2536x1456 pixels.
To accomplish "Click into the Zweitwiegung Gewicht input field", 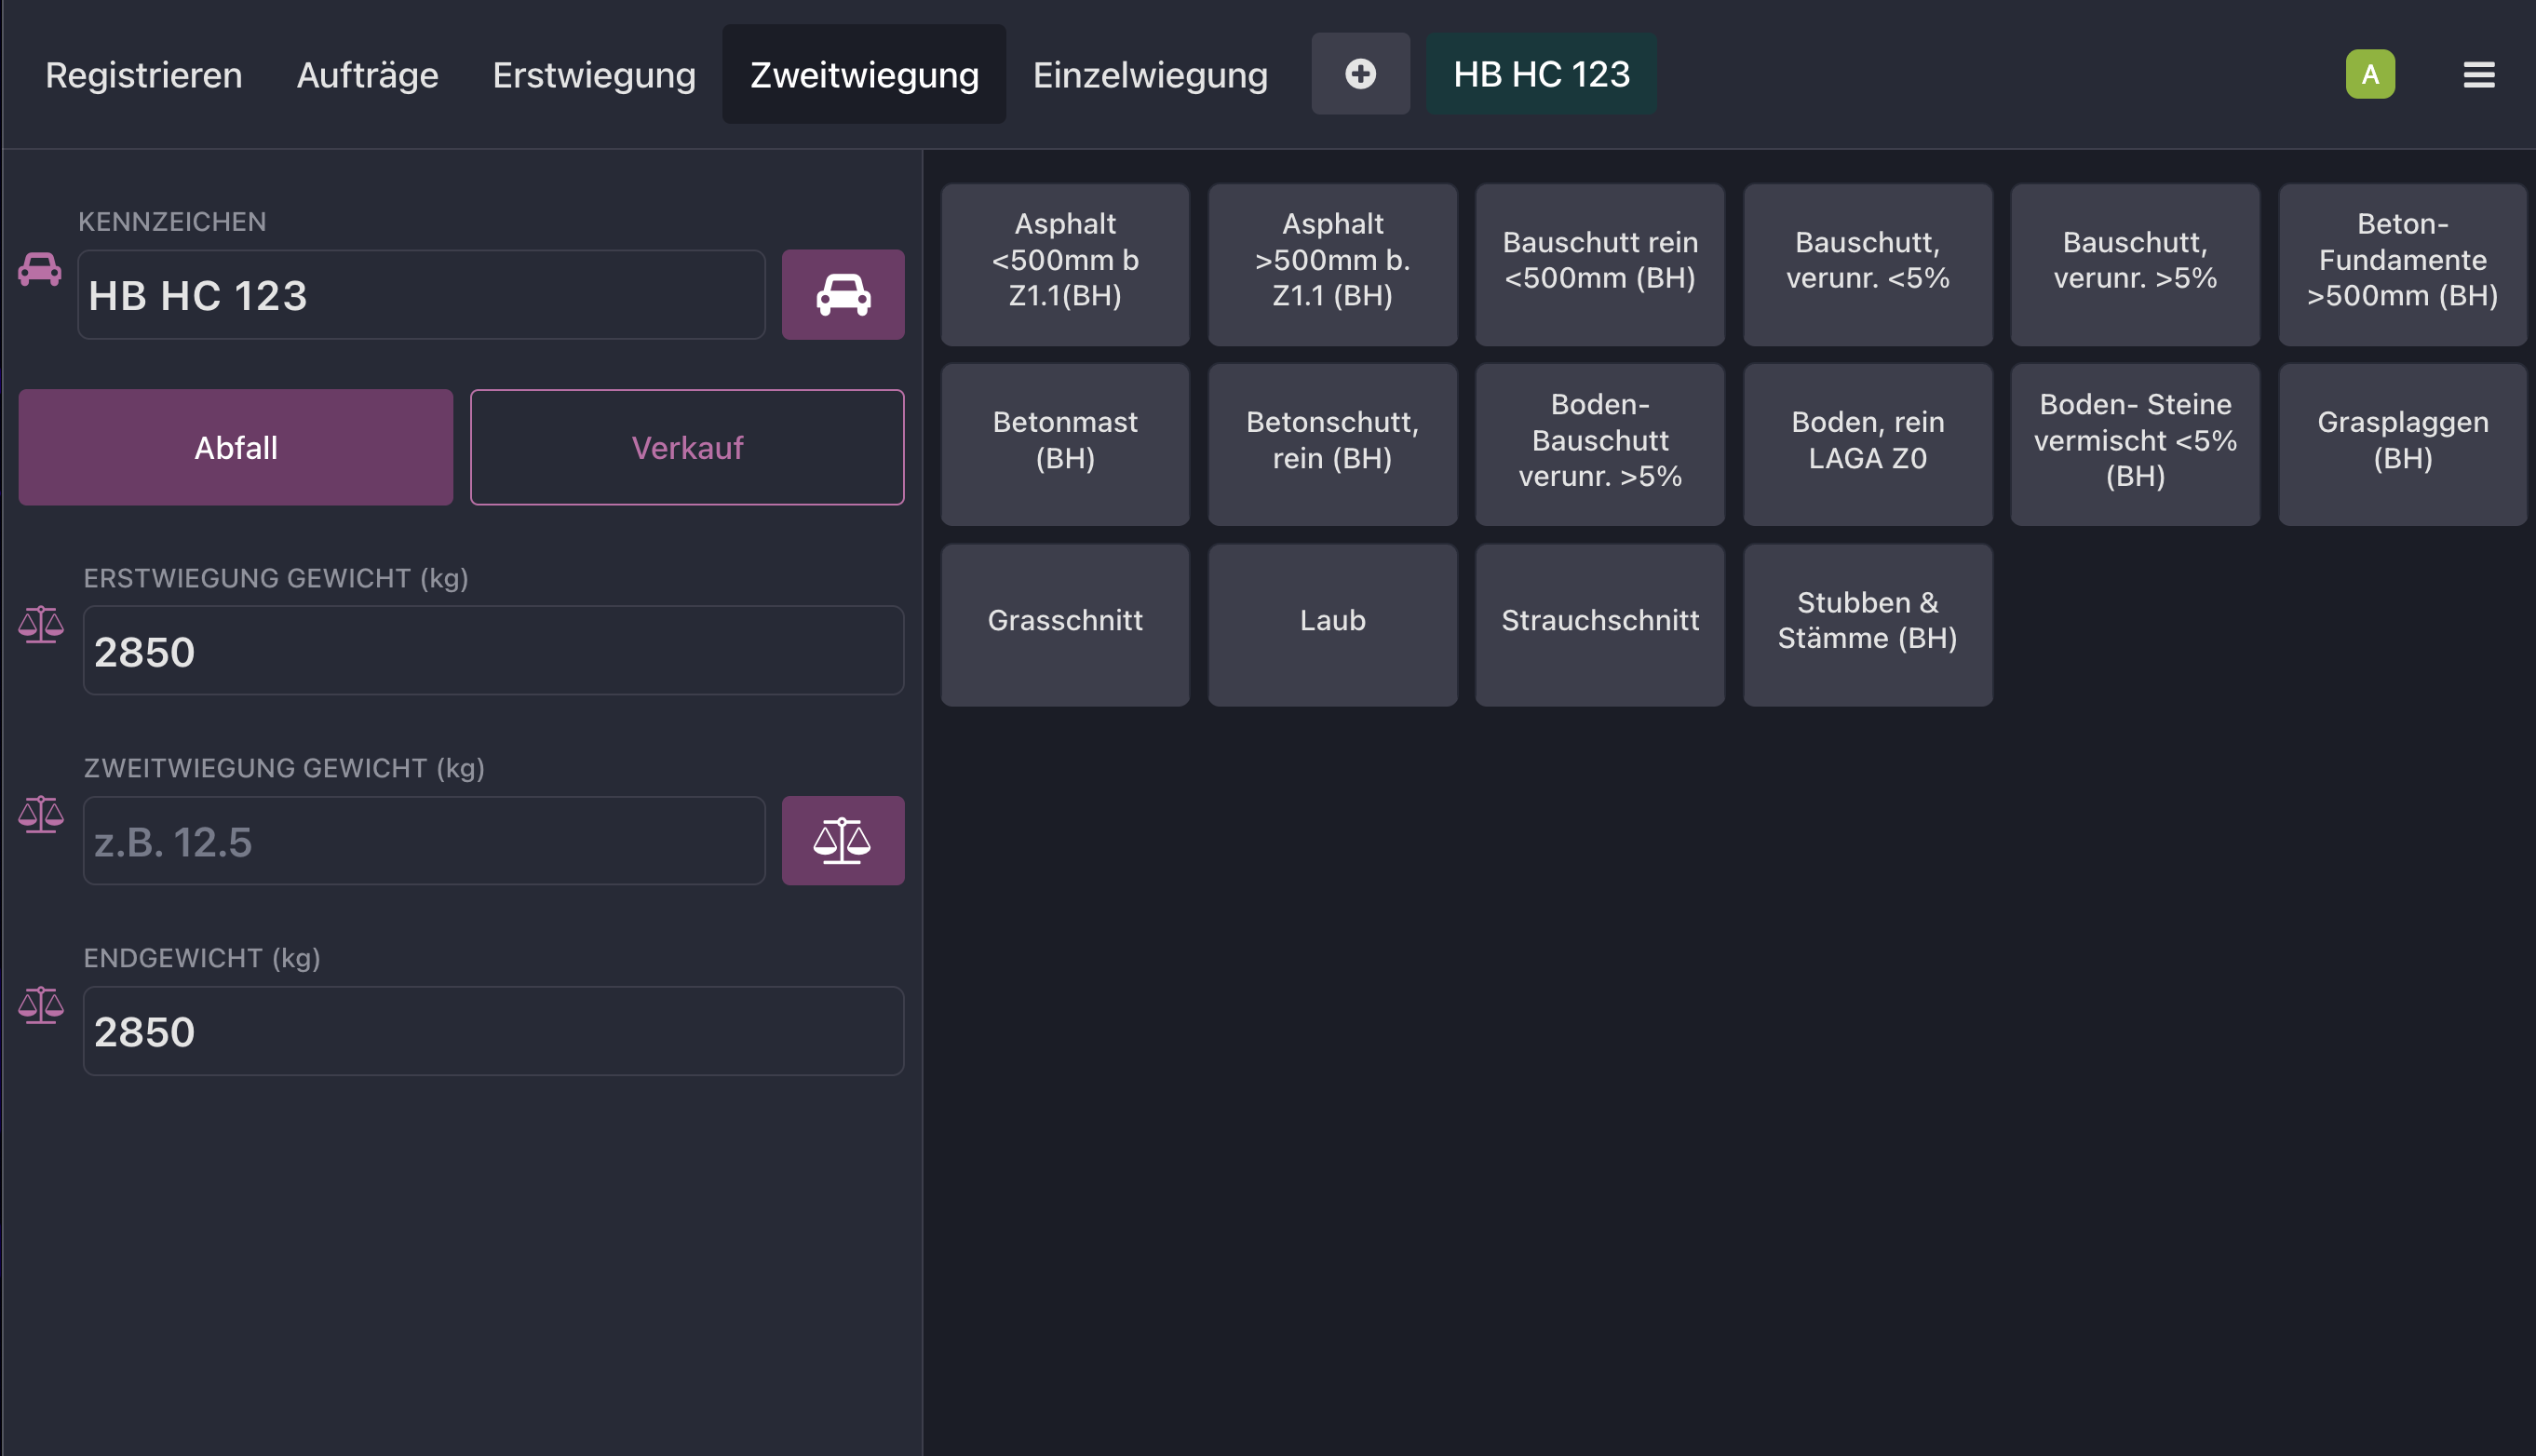I will [x=424, y=840].
